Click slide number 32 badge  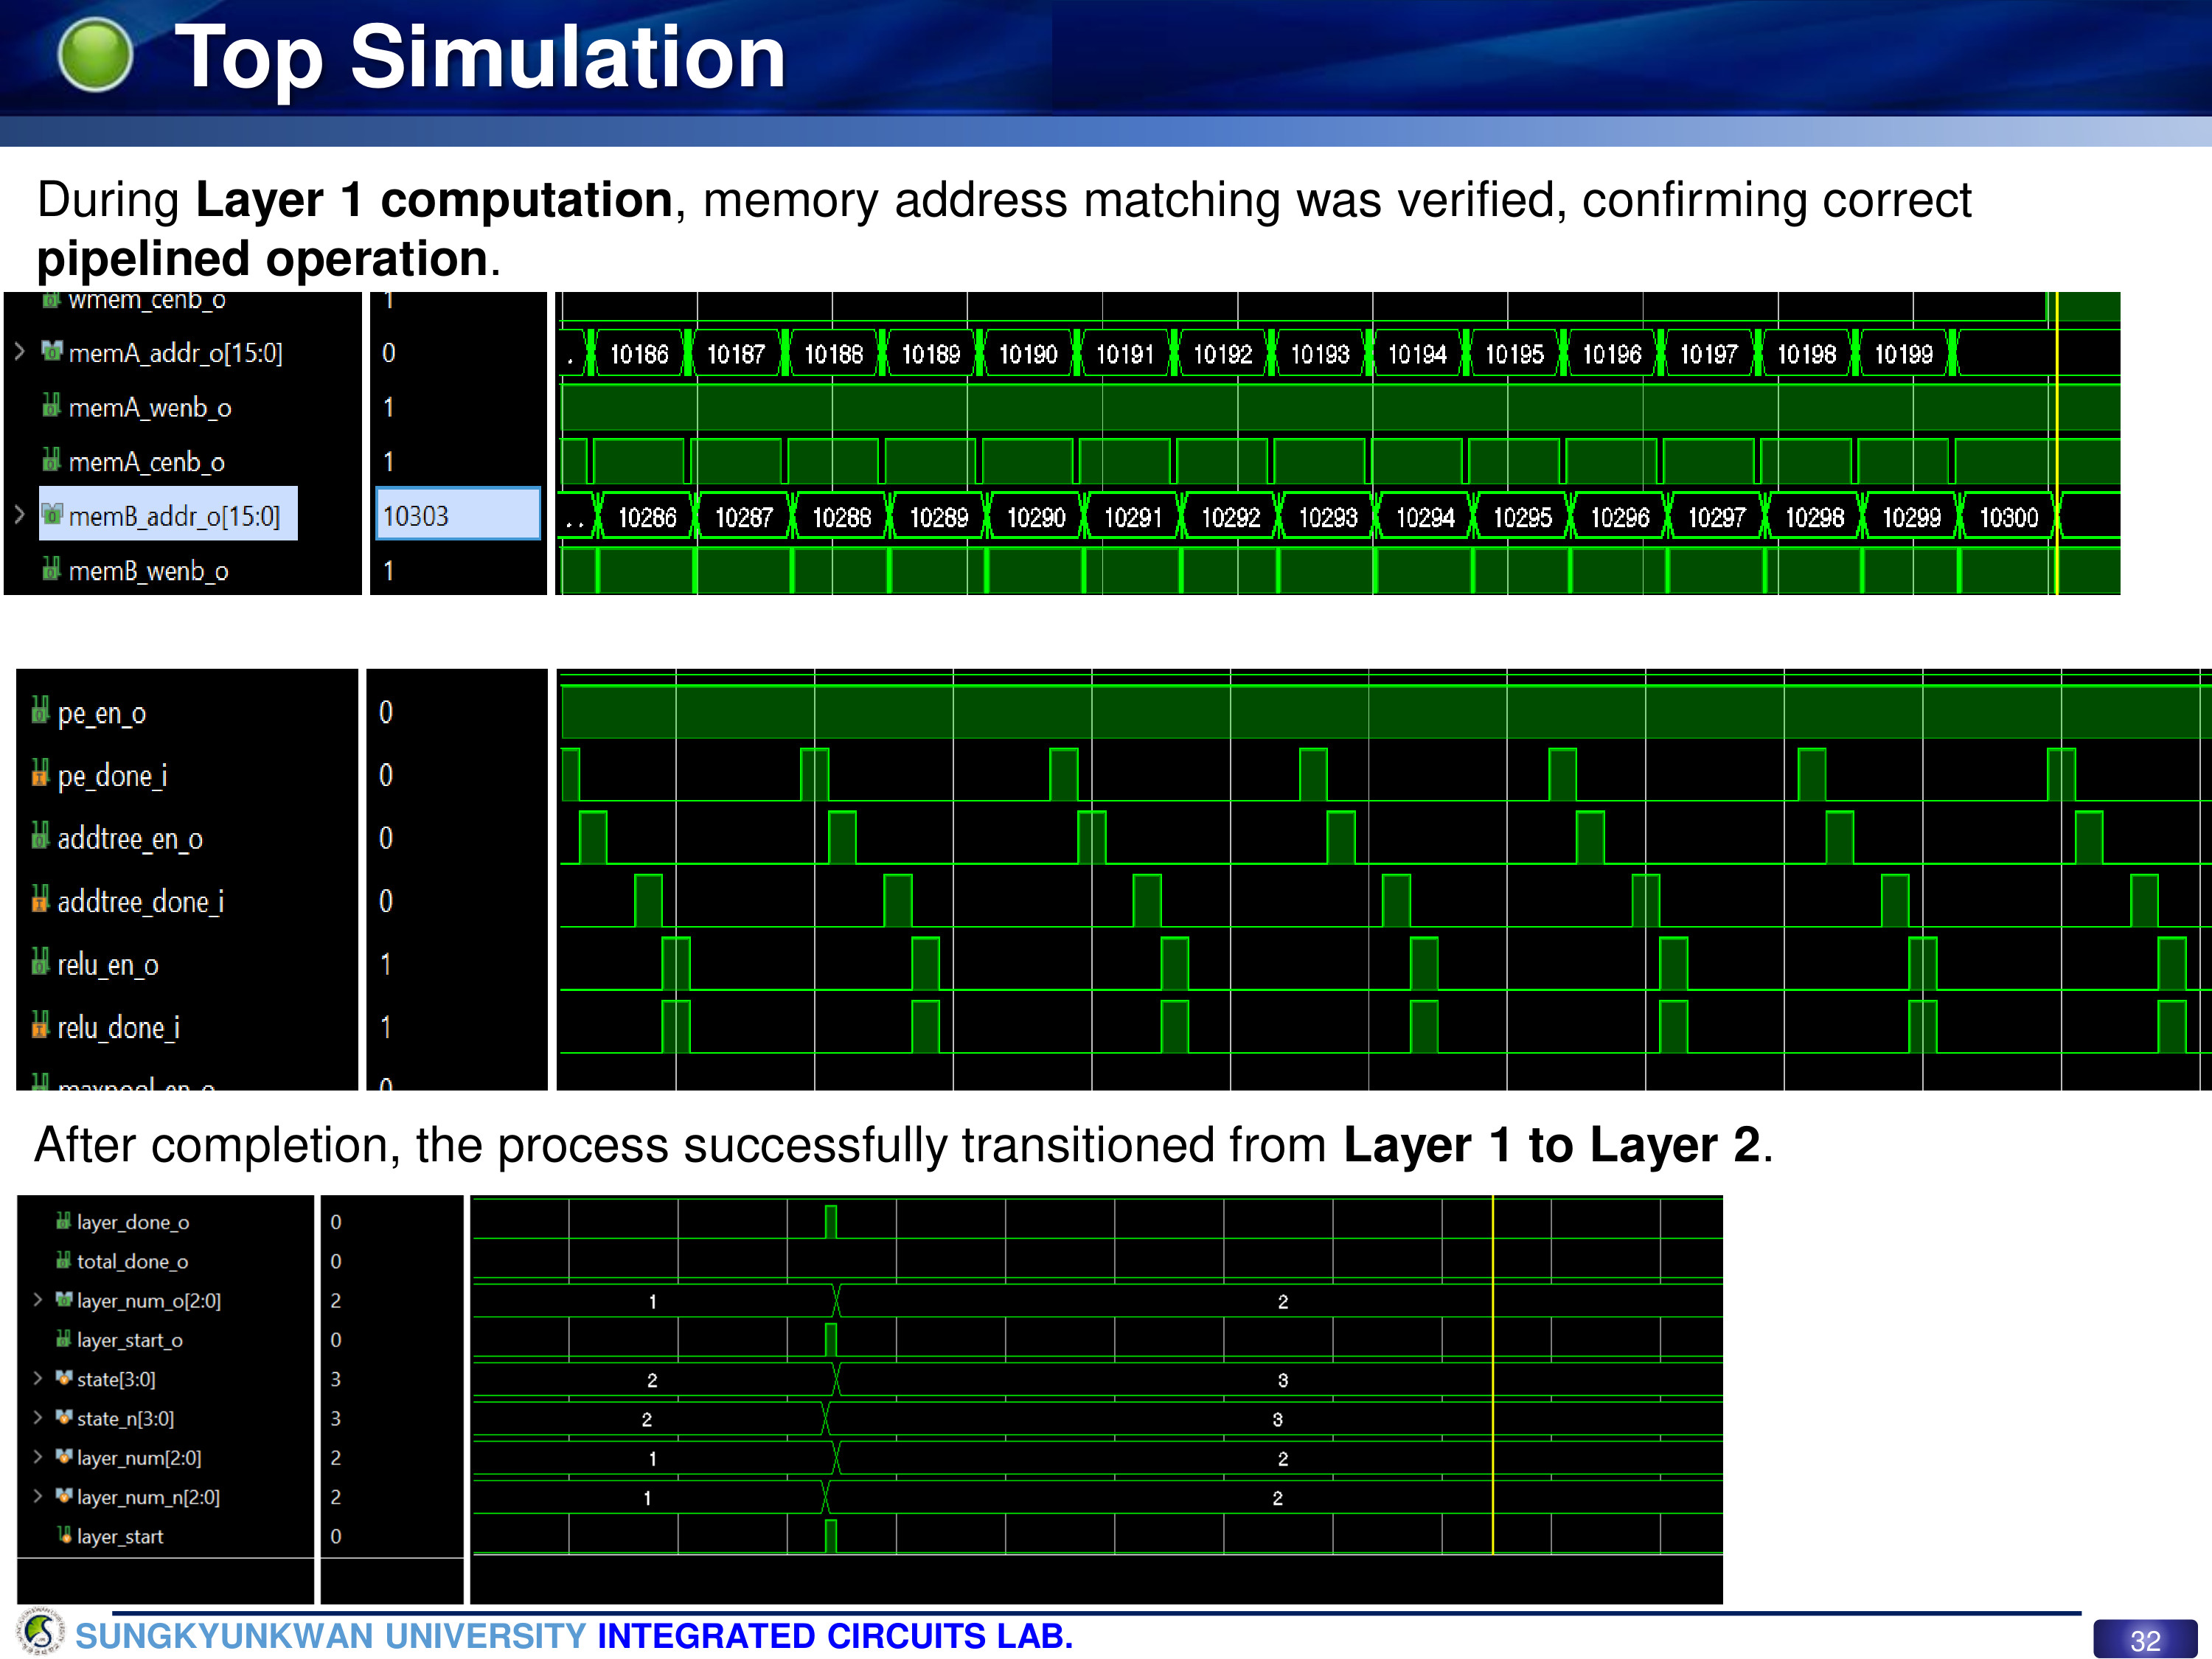pyautogui.click(x=2144, y=1639)
